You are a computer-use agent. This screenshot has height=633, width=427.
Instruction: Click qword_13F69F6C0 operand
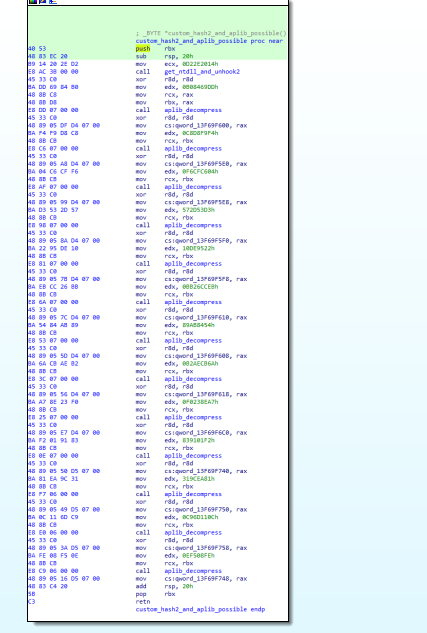click(199, 432)
